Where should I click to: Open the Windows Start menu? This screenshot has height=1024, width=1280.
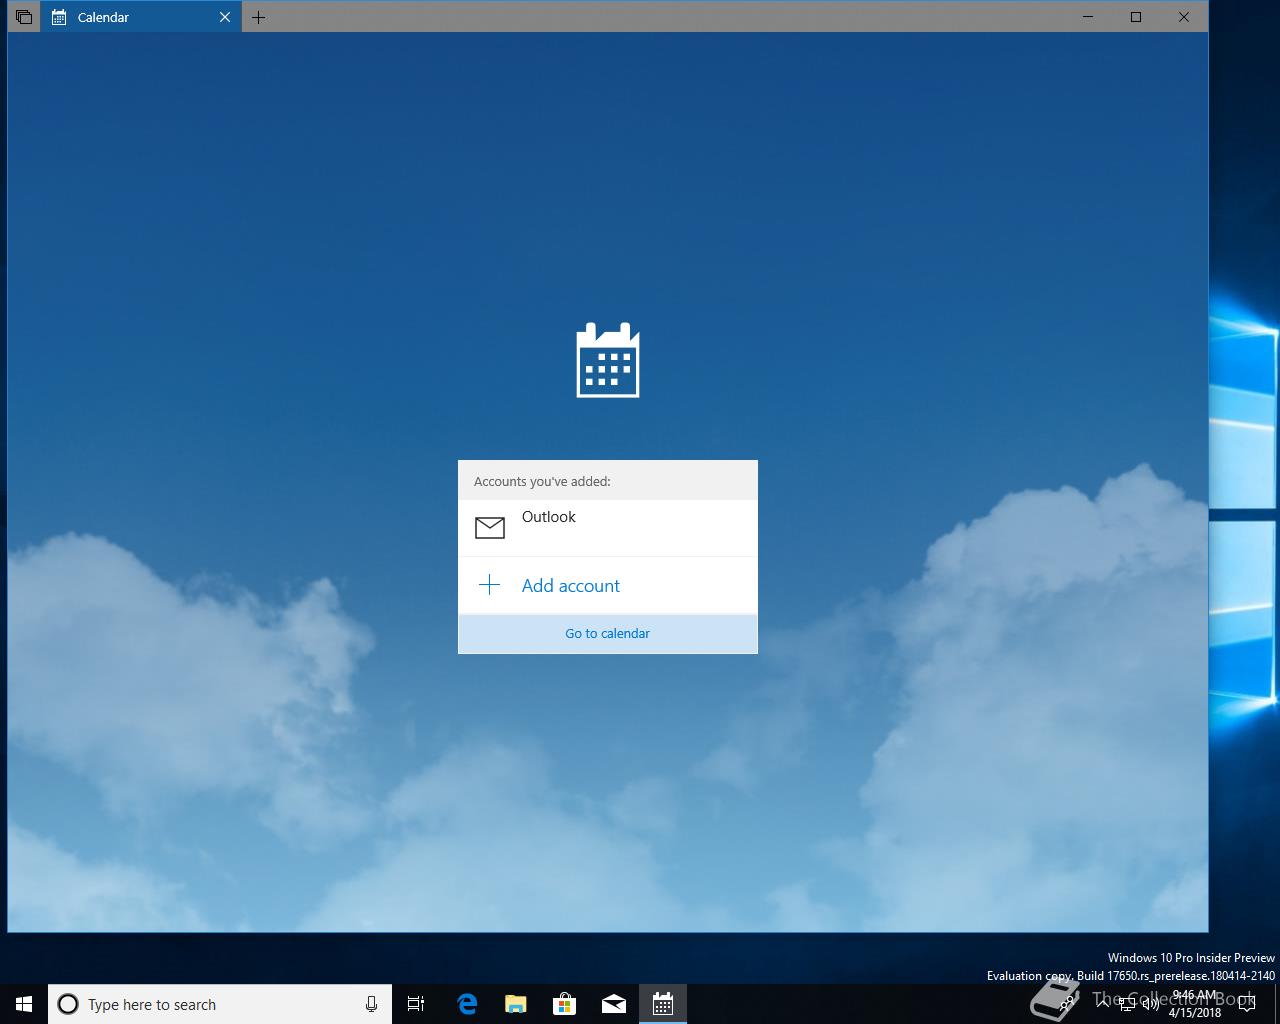pyautogui.click(x=24, y=1004)
